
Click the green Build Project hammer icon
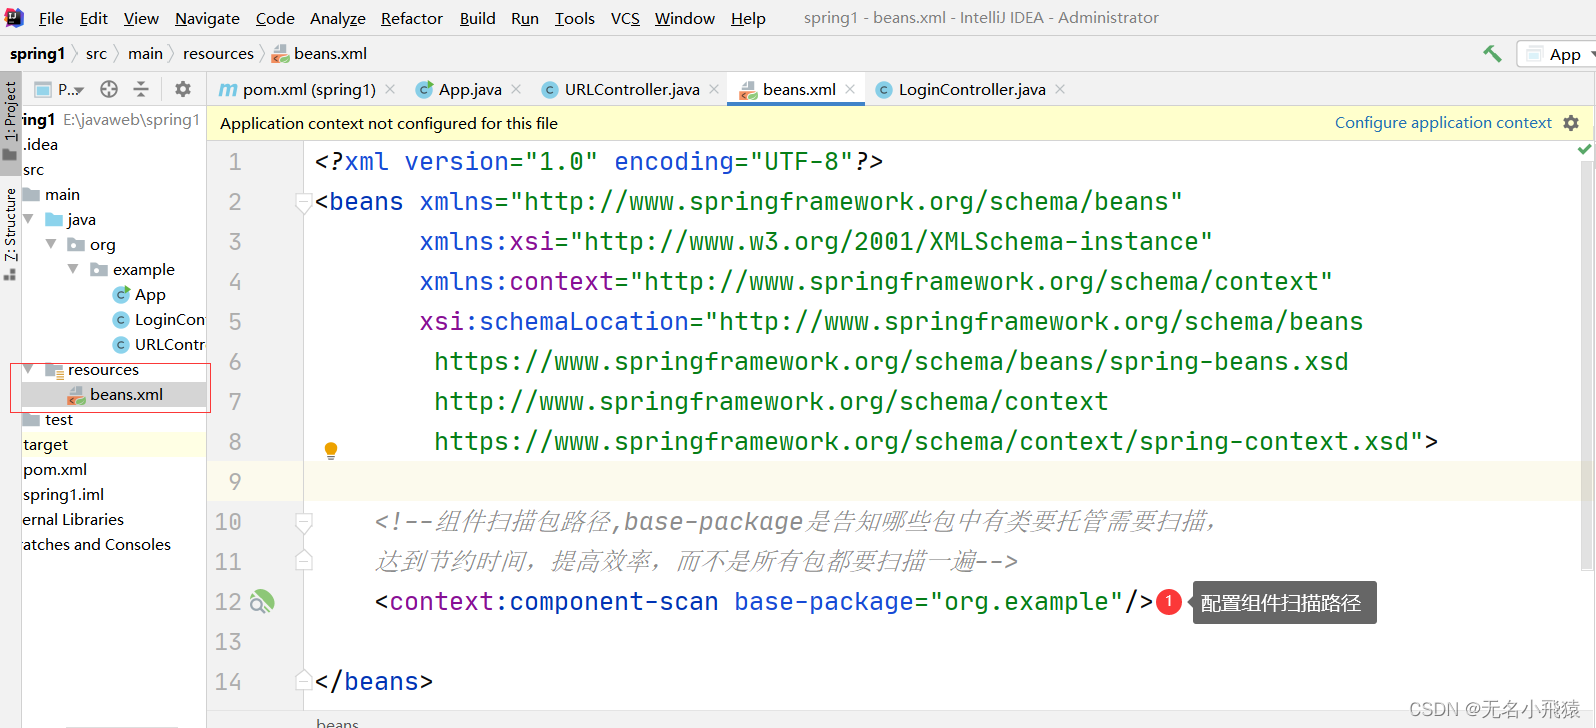click(x=1492, y=54)
